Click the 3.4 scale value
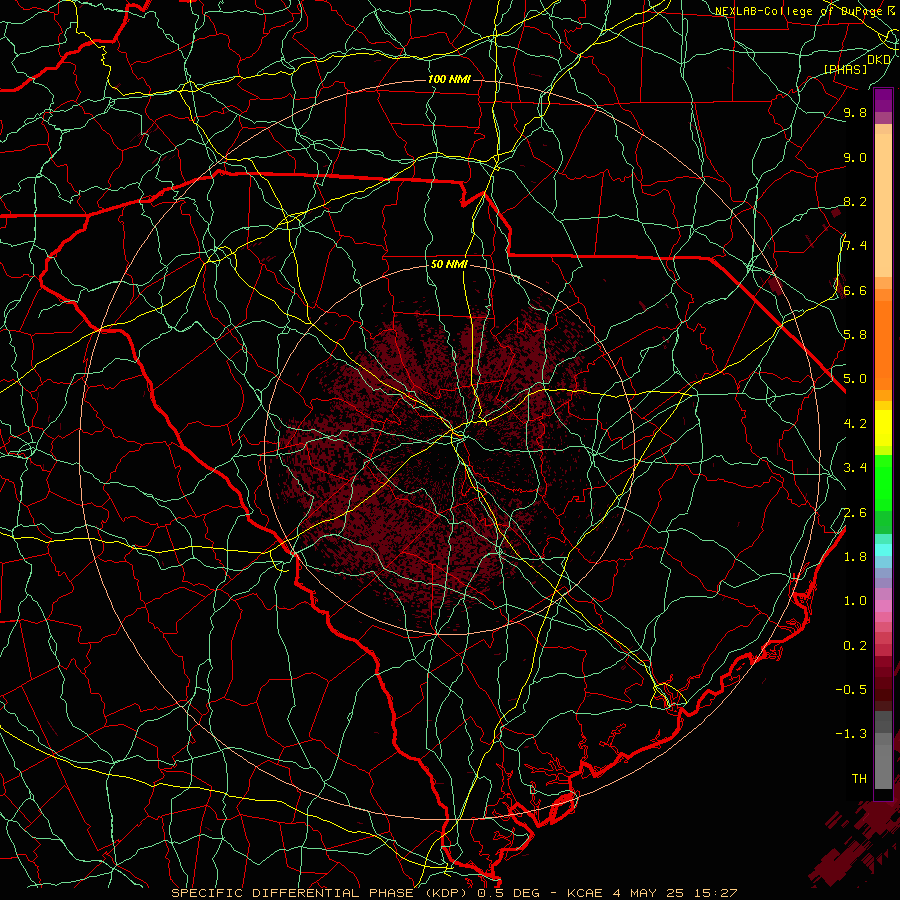The width and height of the screenshot is (900, 900). click(855, 468)
